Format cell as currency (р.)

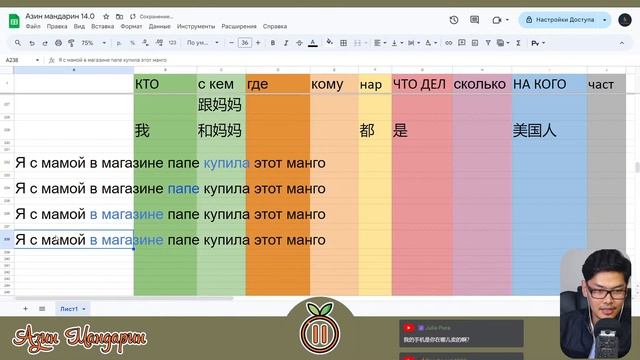(x=119, y=43)
